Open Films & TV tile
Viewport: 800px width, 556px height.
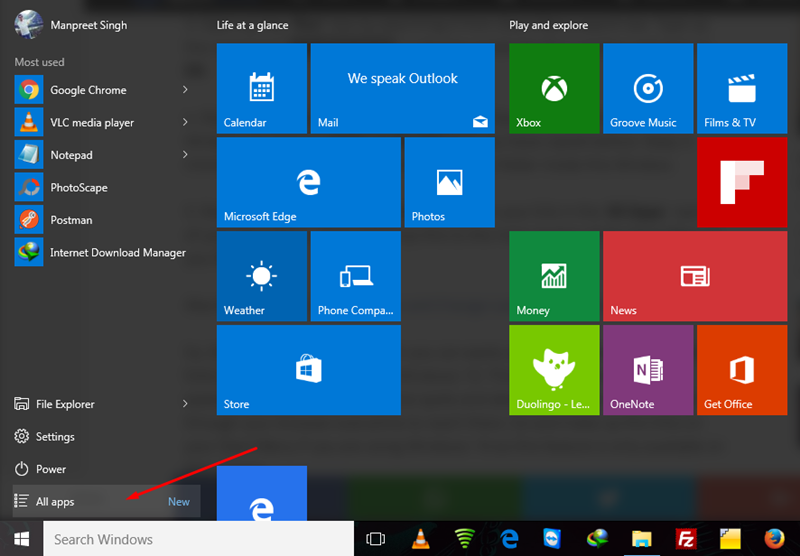pos(742,88)
